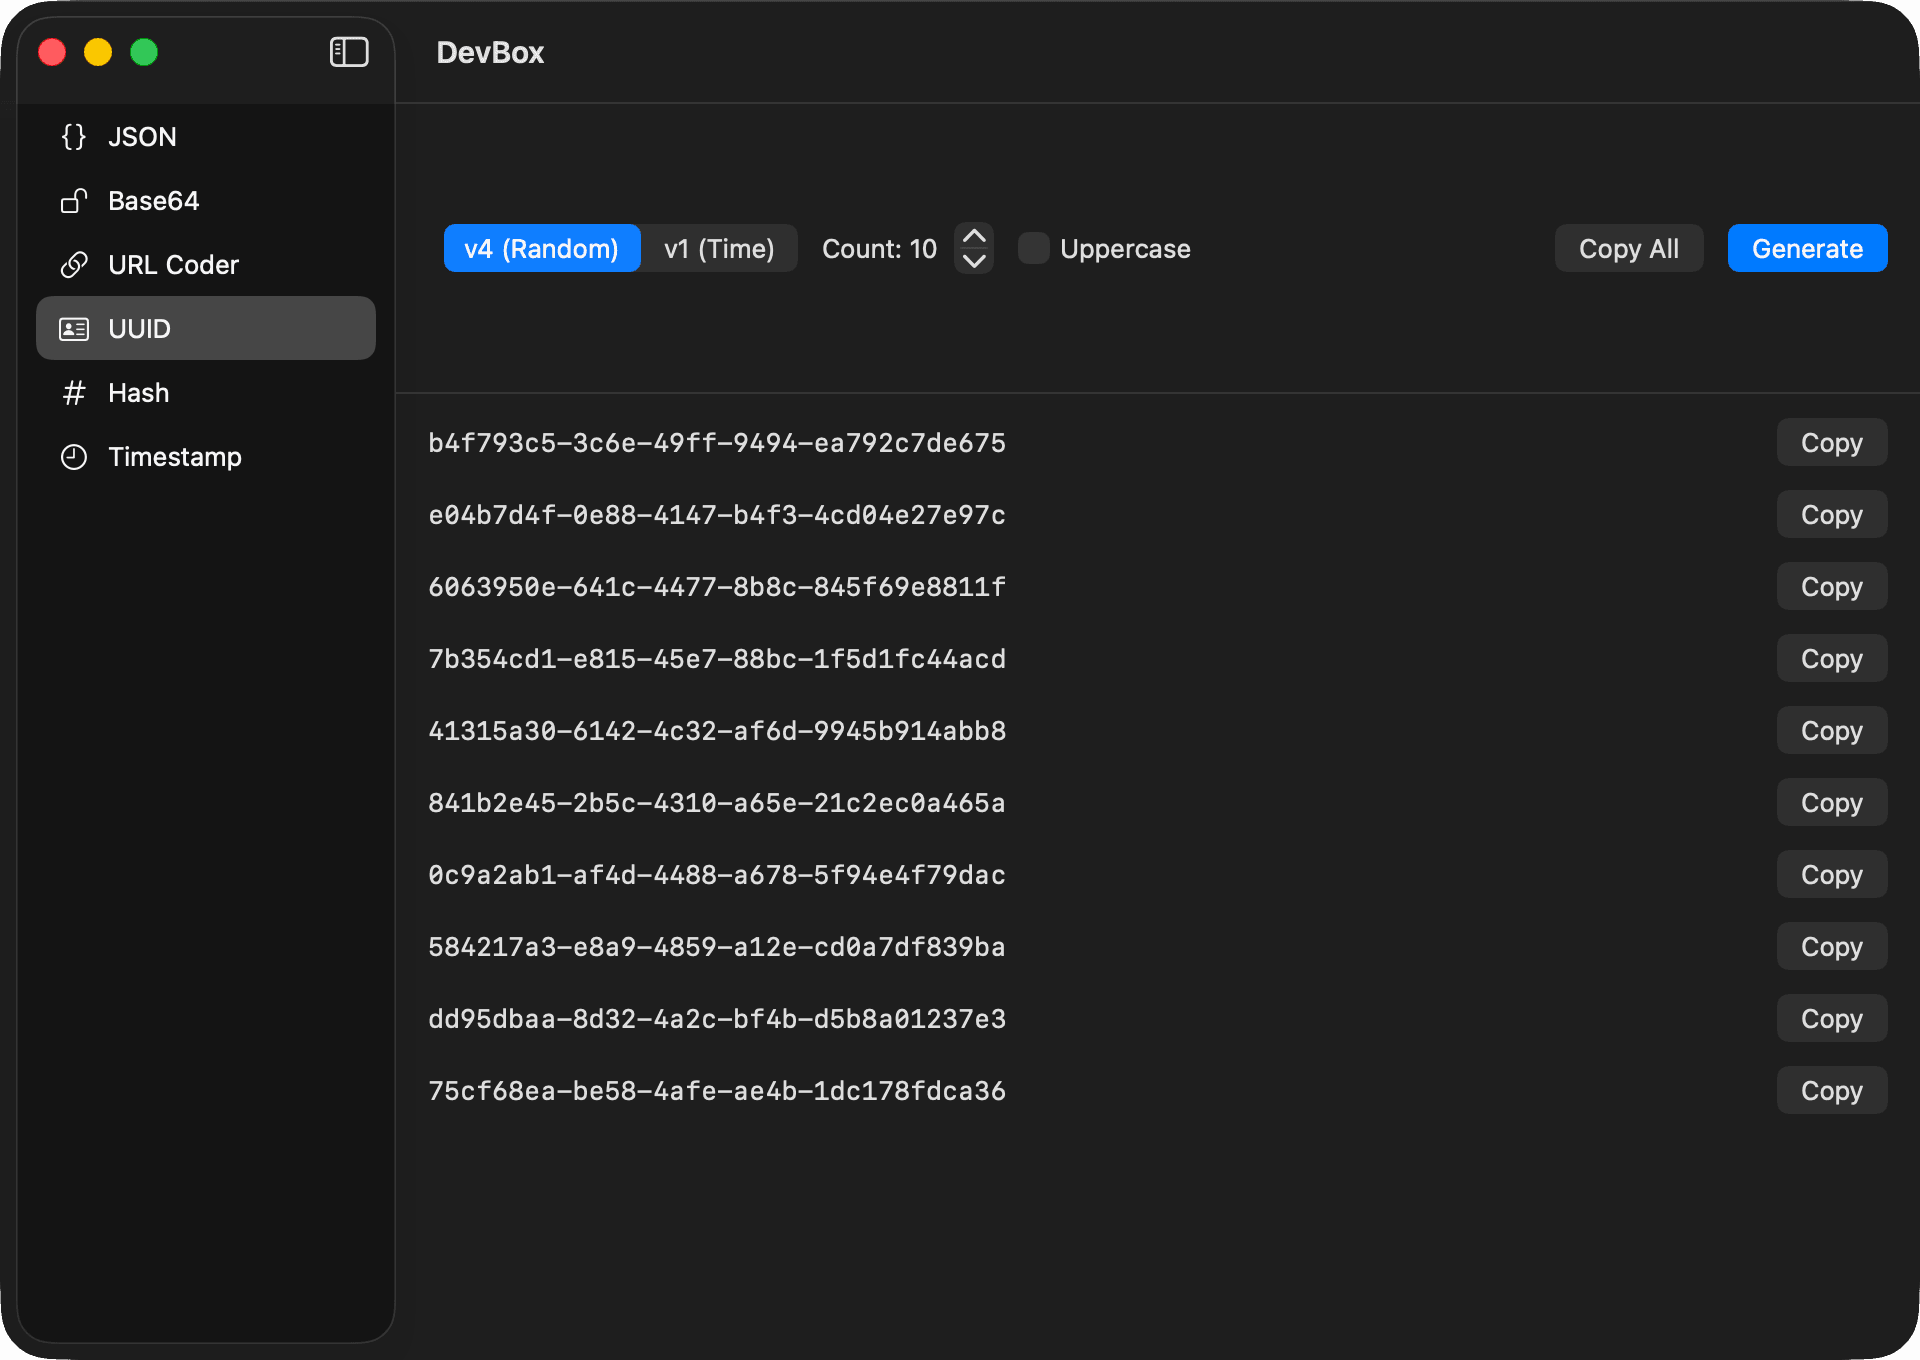The height and width of the screenshot is (1360, 1920).
Task: Copy the UUID starting with b4f793c5
Action: pyautogui.click(x=1832, y=442)
